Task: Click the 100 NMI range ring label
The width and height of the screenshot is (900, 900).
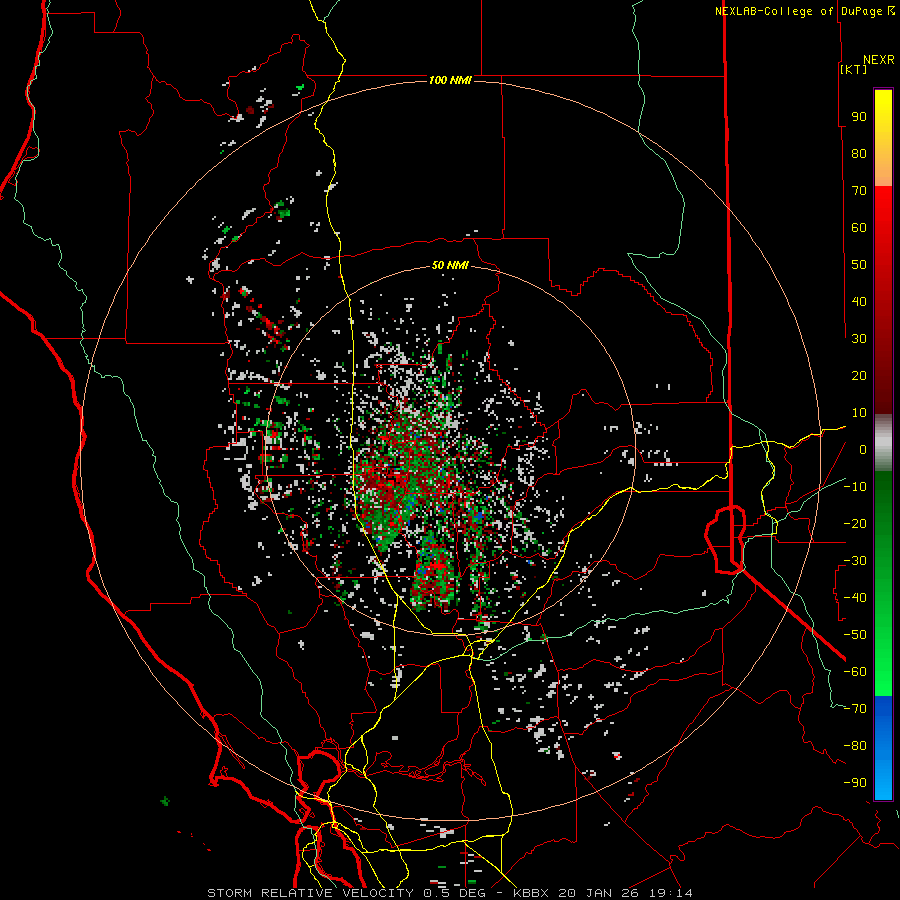Action: click(x=450, y=80)
